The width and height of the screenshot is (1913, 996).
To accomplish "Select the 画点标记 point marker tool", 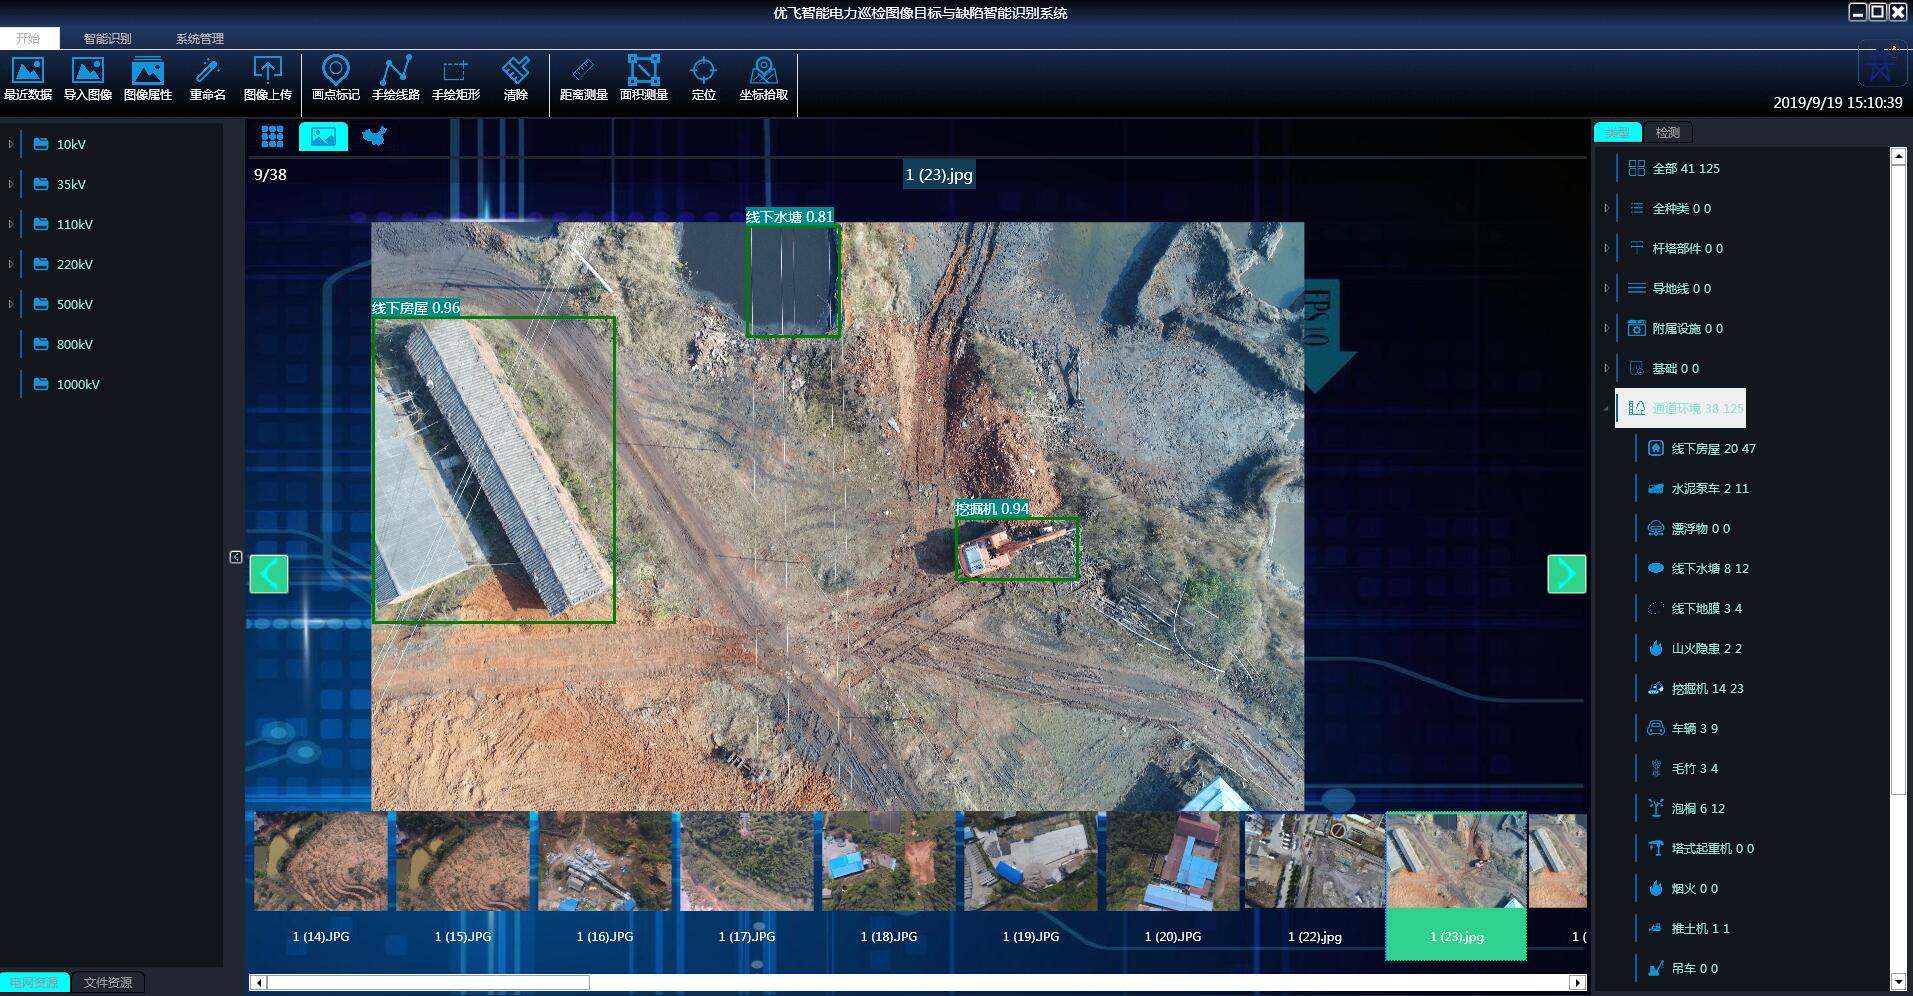I will (x=336, y=79).
